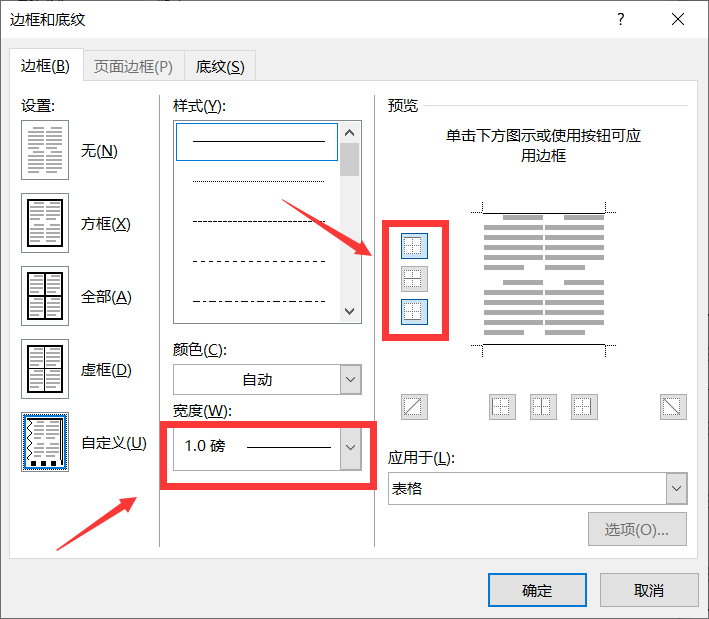The image size is (709, 619).
Task: Click the style list scroll up arrow
Action: coord(350,133)
